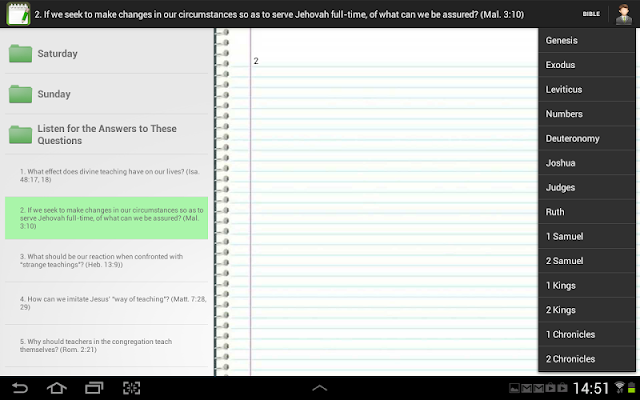Choose 1 Chronicles from Bible list
This screenshot has height=400, width=640.
(587, 334)
